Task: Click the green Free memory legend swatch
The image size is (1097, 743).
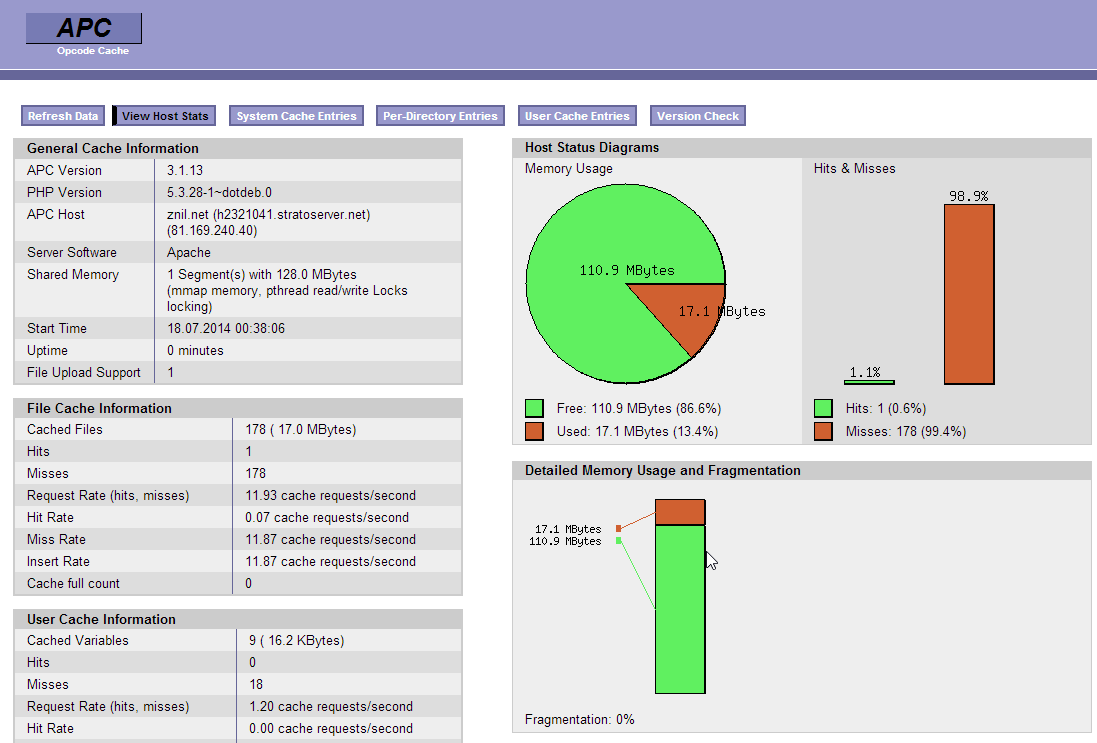Action: pyautogui.click(x=534, y=408)
